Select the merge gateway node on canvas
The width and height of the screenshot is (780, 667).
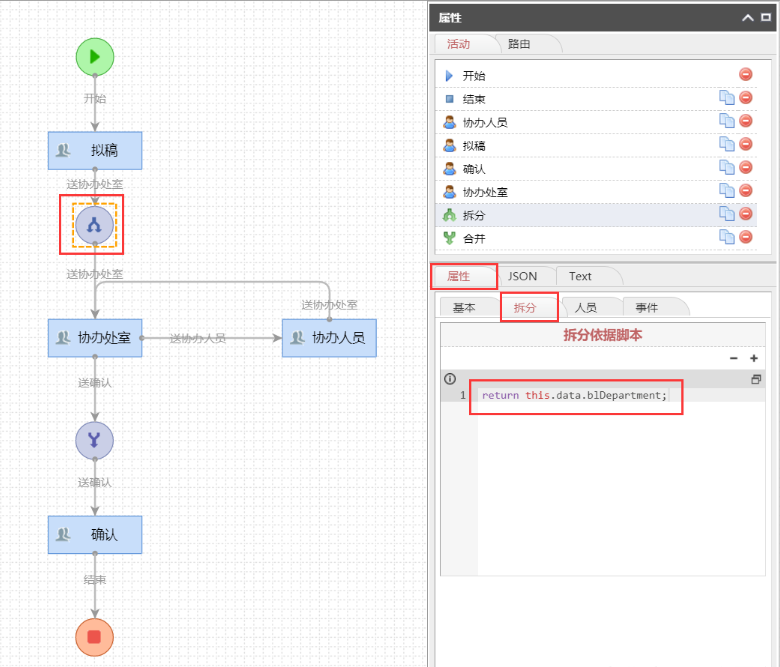pos(95,440)
